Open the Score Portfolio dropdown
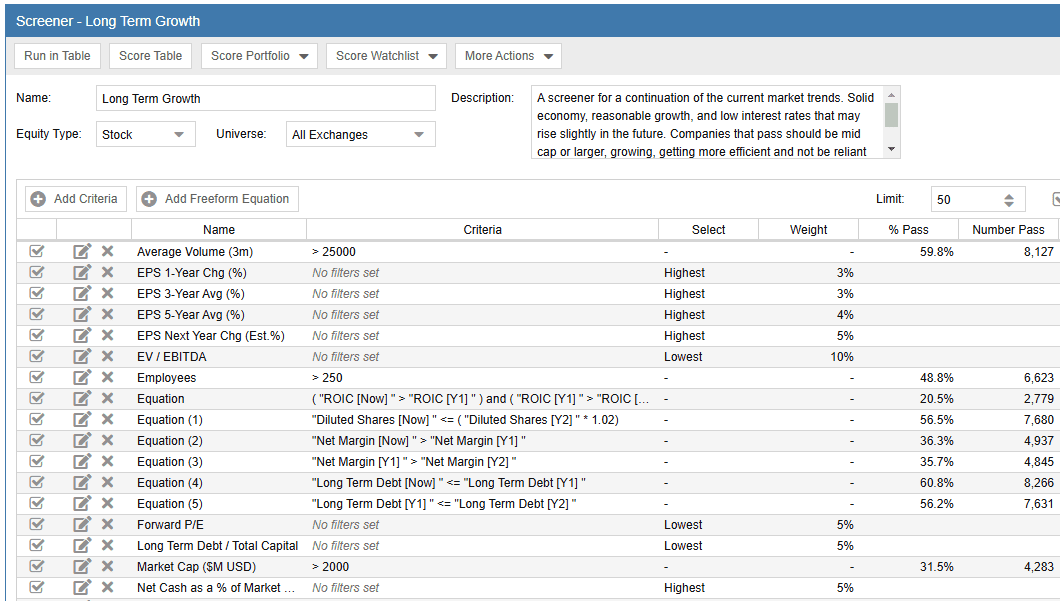 [260, 56]
